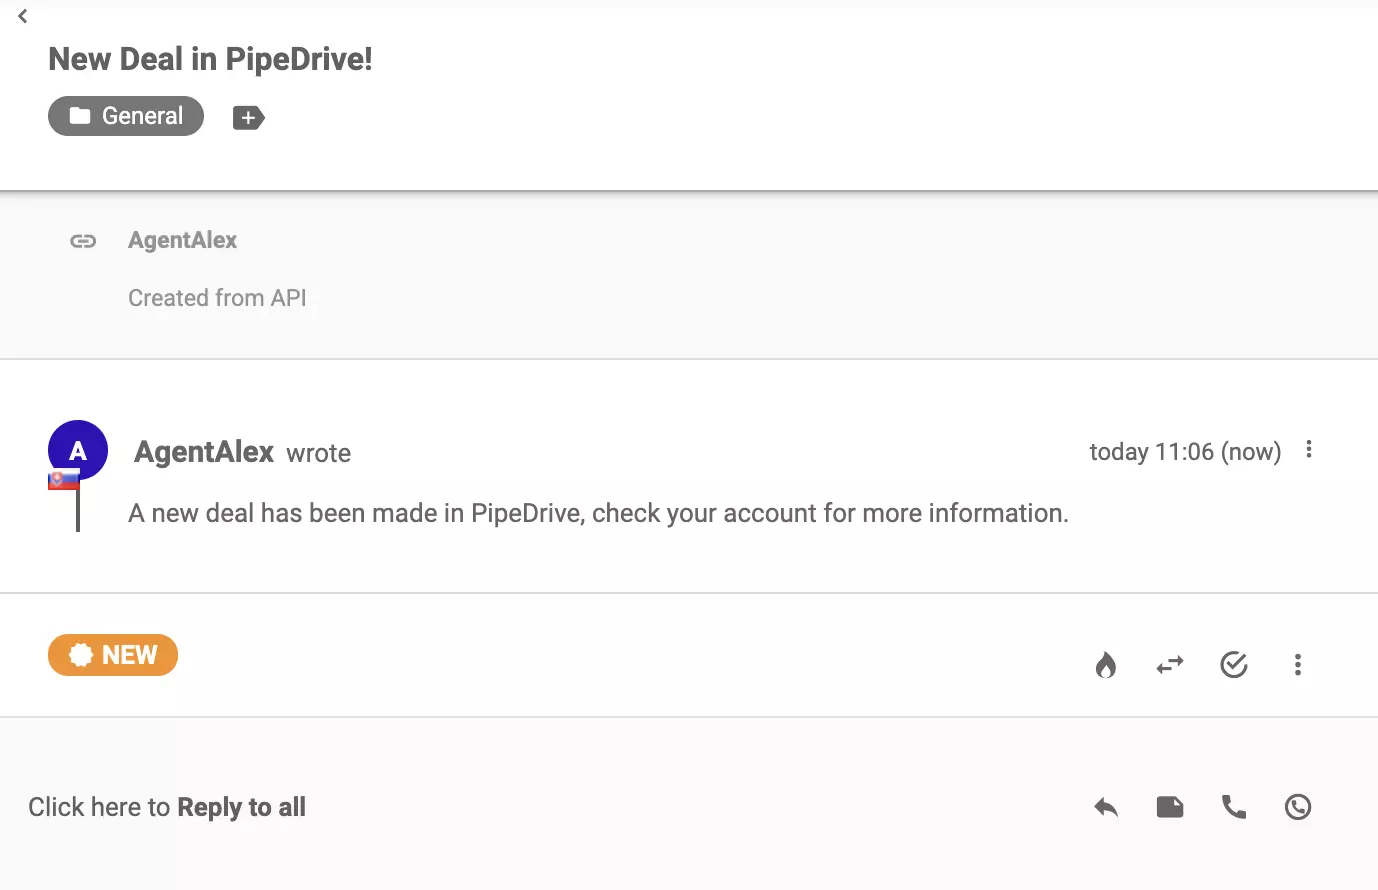Mark conversation as urgent with flame icon

click(1106, 664)
